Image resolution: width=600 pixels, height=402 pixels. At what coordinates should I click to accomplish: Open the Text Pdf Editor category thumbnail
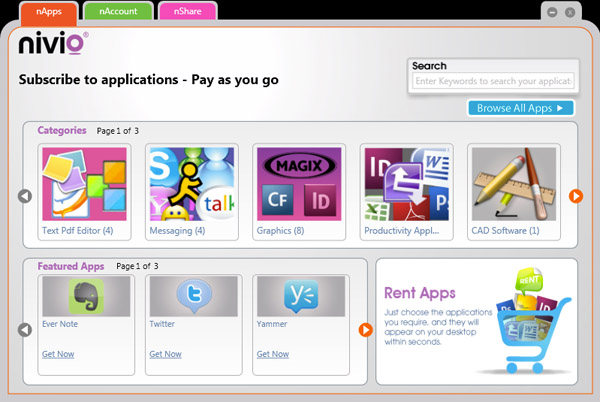point(84,184)
